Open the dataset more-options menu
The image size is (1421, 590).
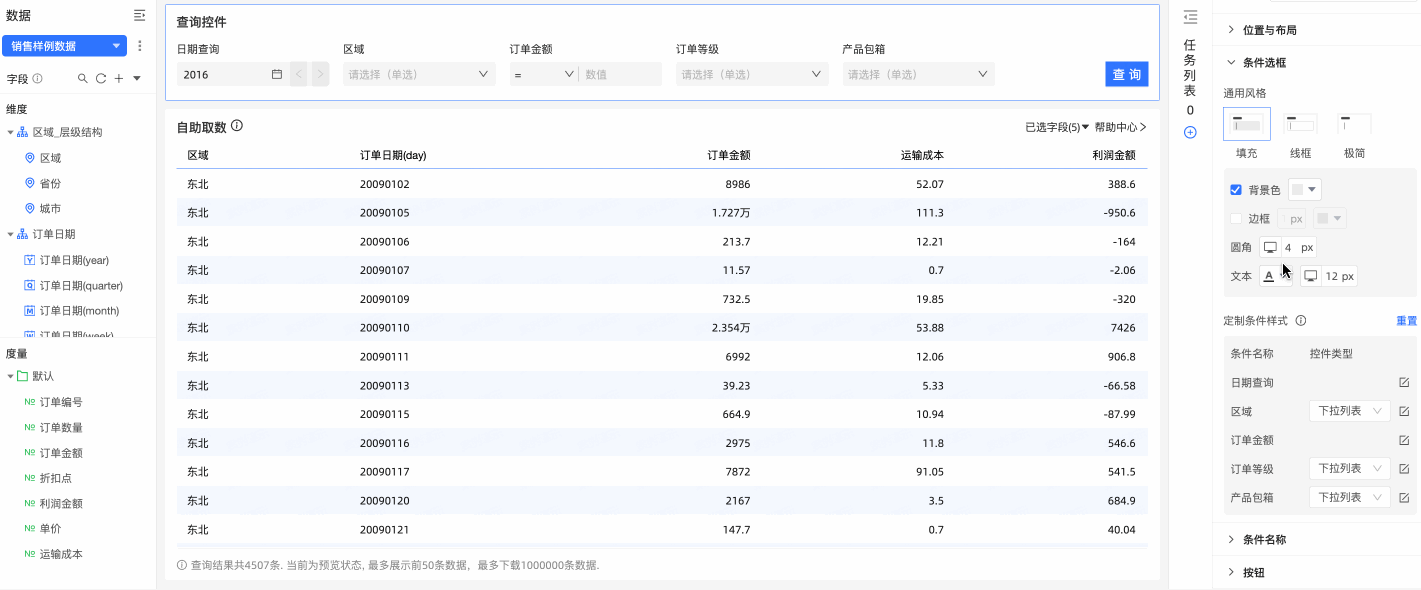click(140, 46)
